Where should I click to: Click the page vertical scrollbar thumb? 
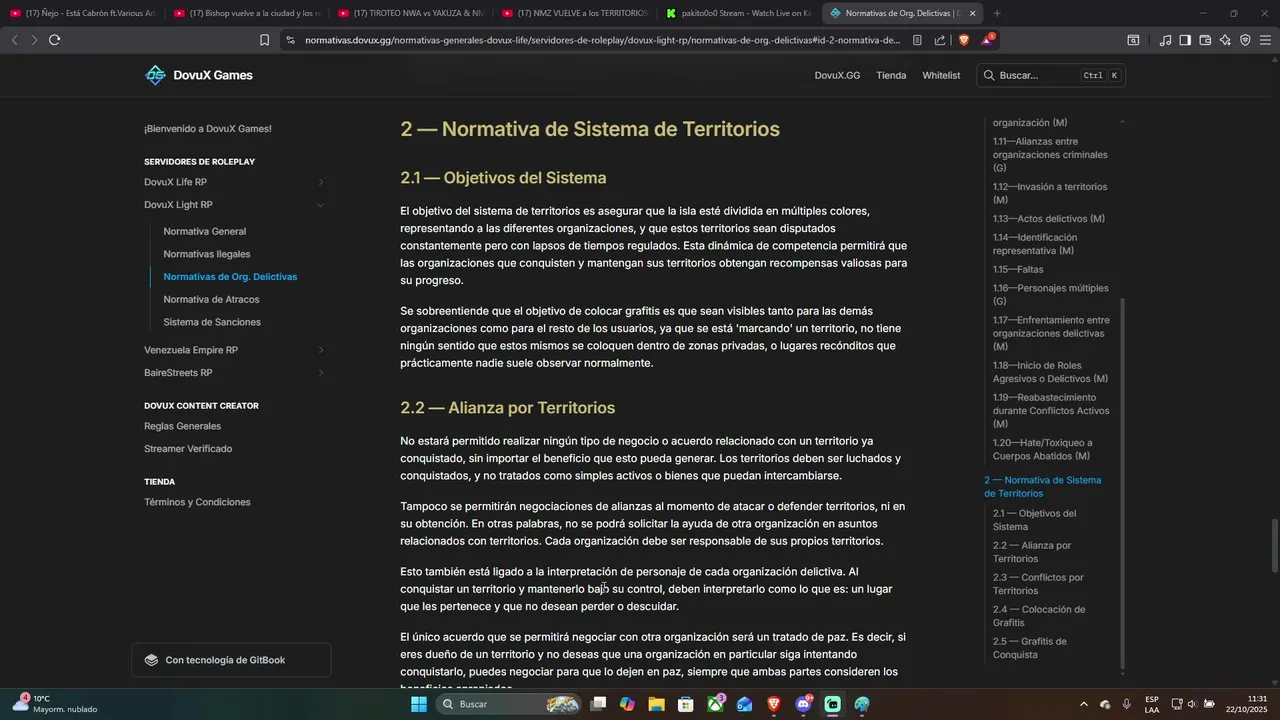(1275, 547)
